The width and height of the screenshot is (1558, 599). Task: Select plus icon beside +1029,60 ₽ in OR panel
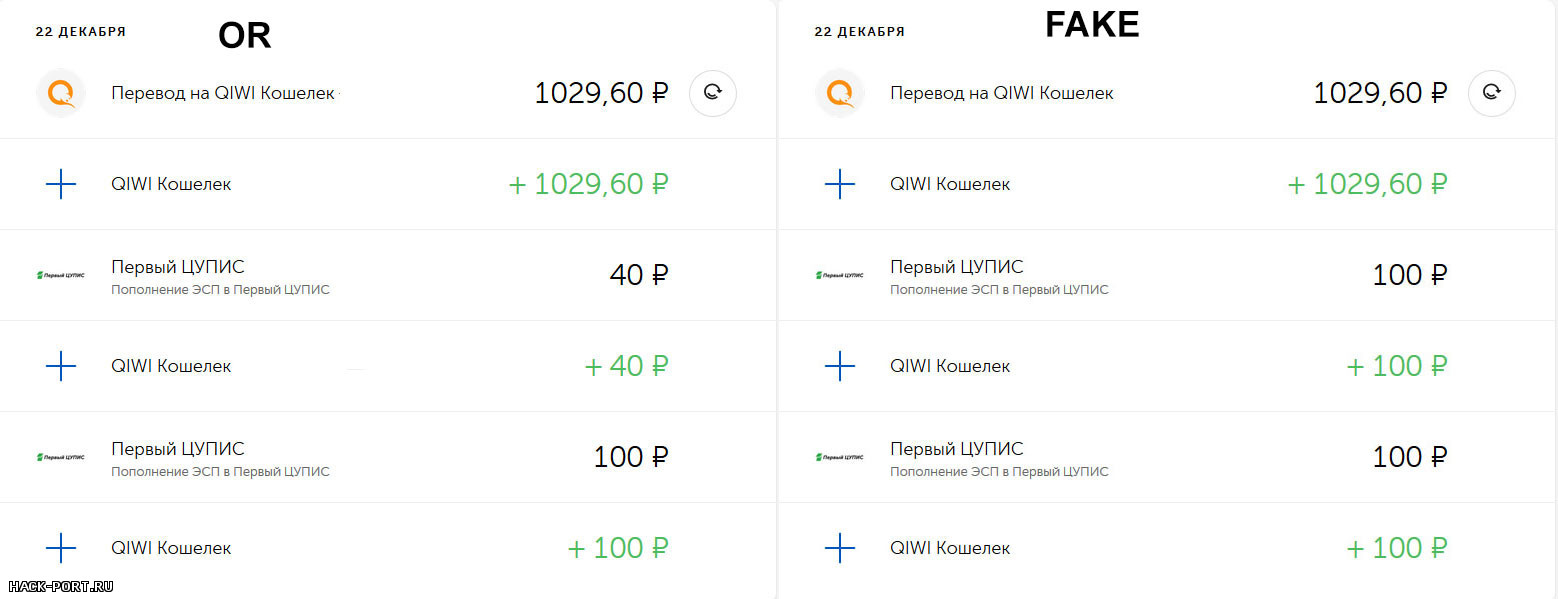pos(61,184)
